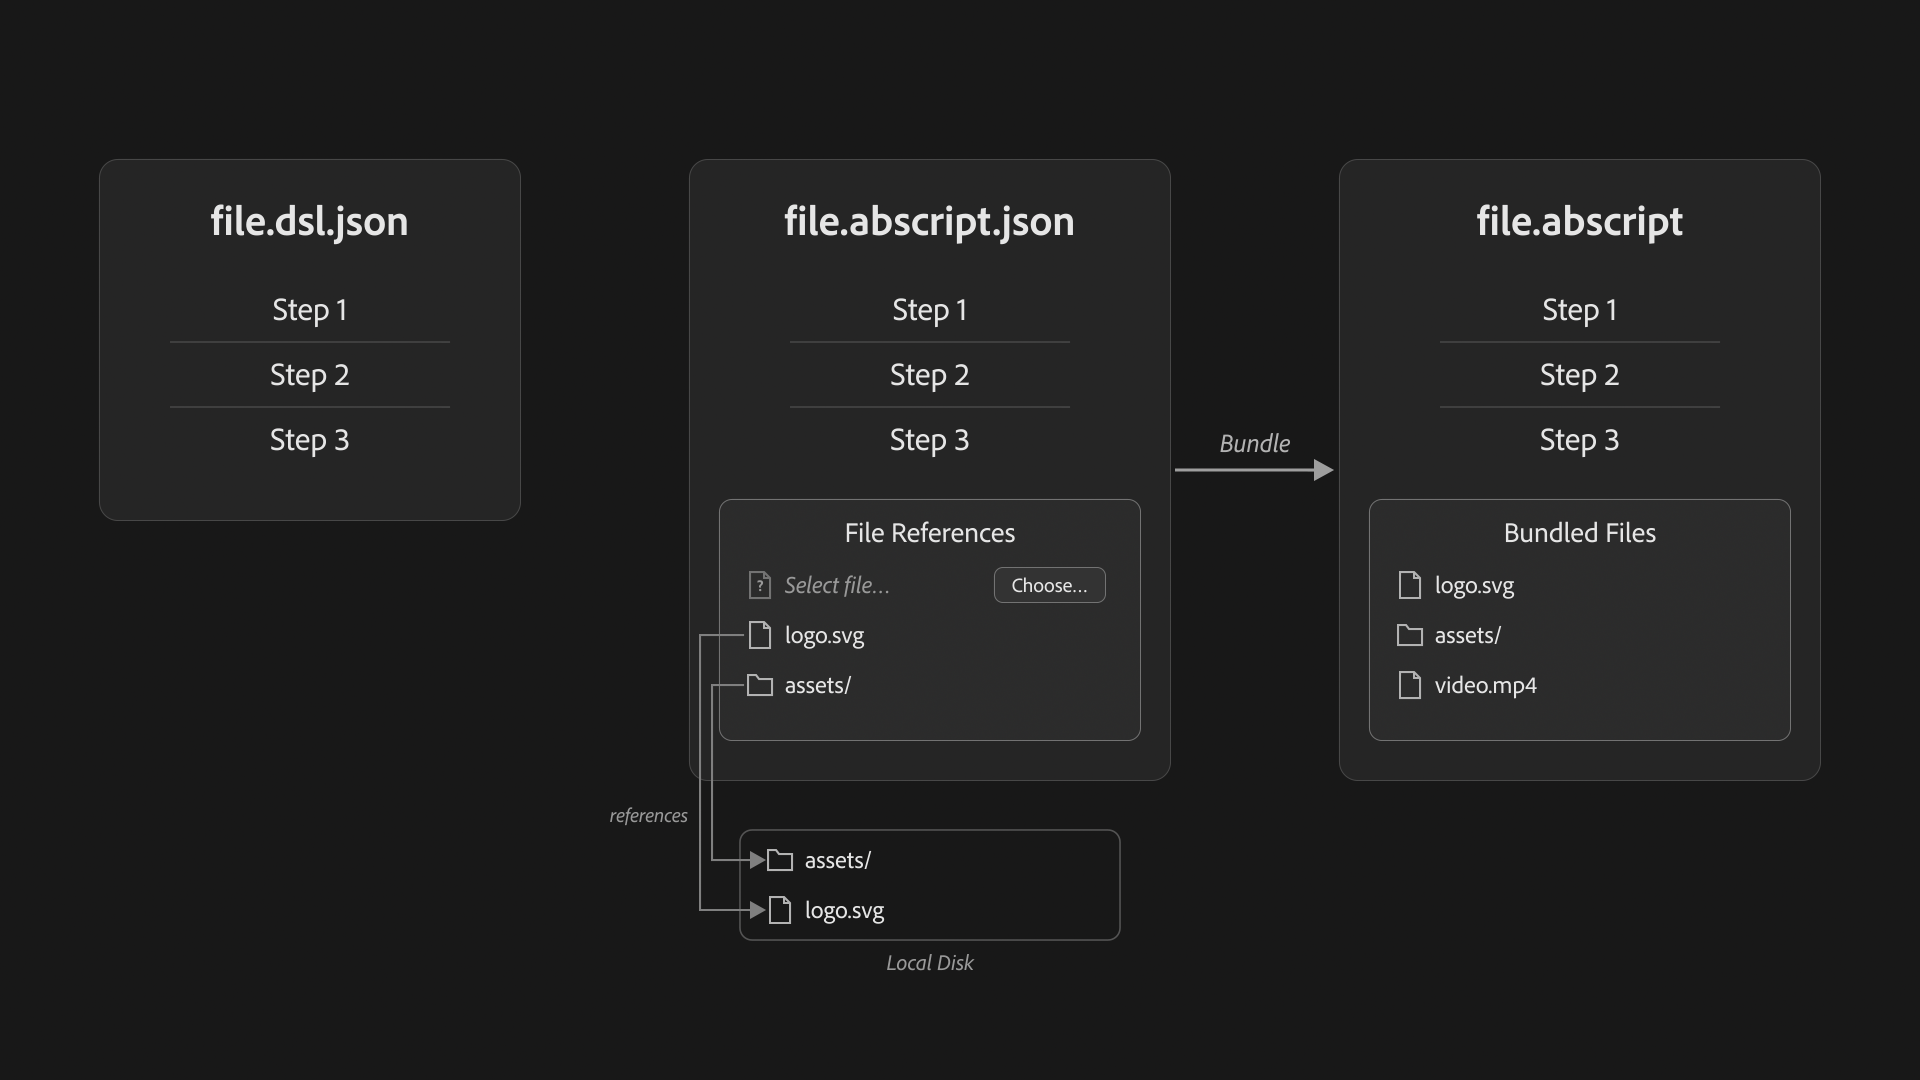Select logo.svg text in File References
Viewport: 1920px width, 1080px height.
tap(824, 636)
